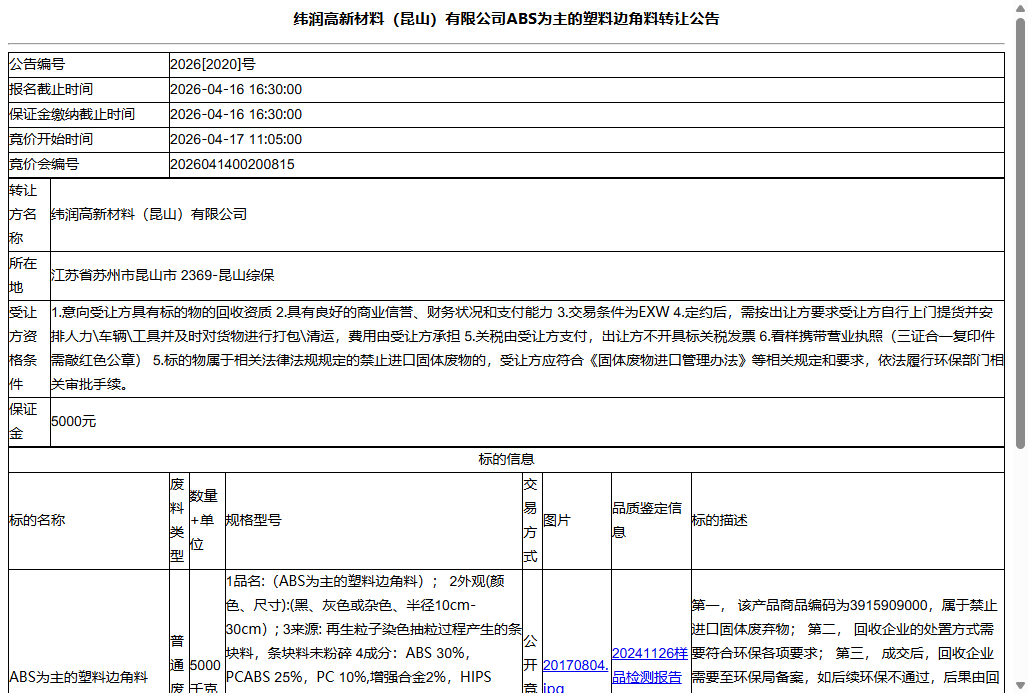Click the 规格型号 column header
The width and height of the screenshot is (1028, 693).
374,521
